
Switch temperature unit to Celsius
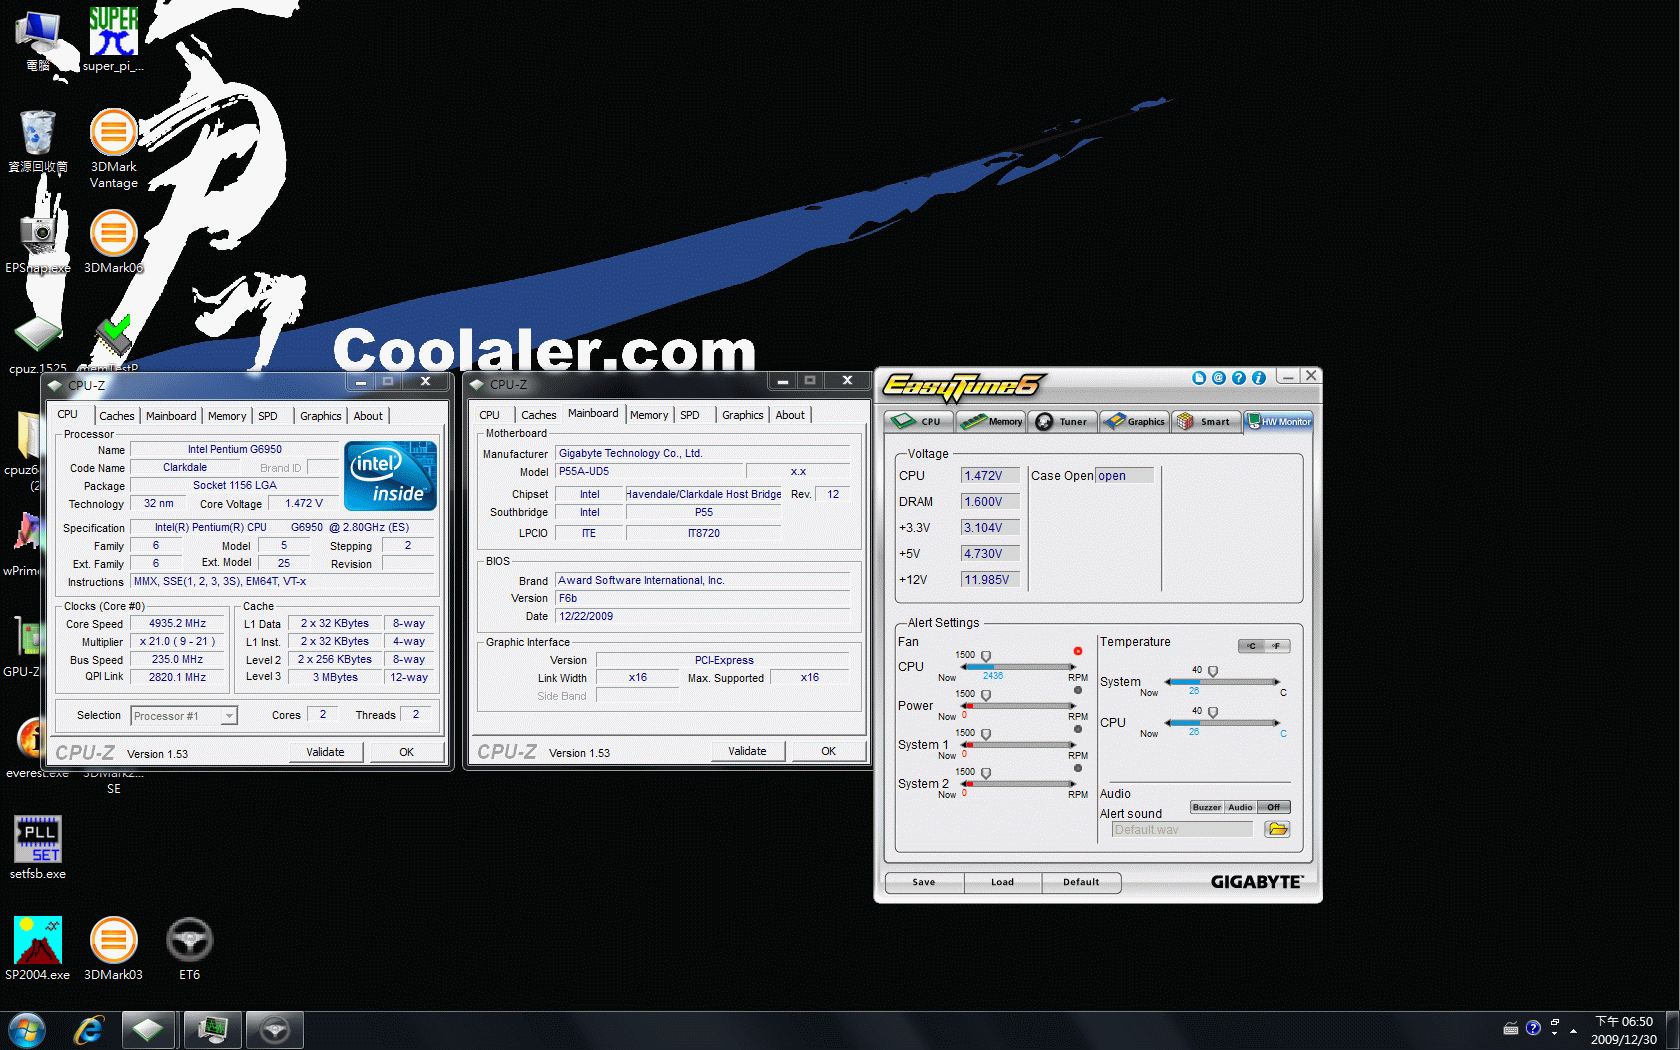(x=1251, y=646)
